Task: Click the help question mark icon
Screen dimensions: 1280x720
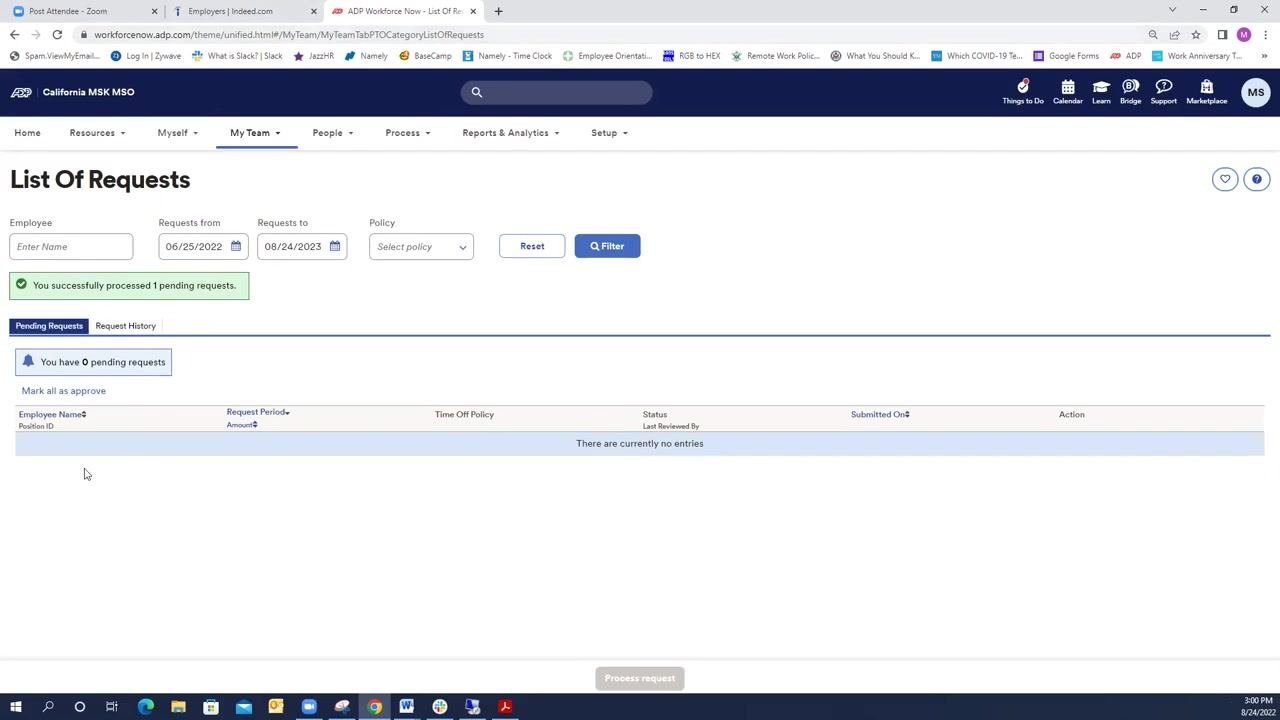Action: point(1257,179)
